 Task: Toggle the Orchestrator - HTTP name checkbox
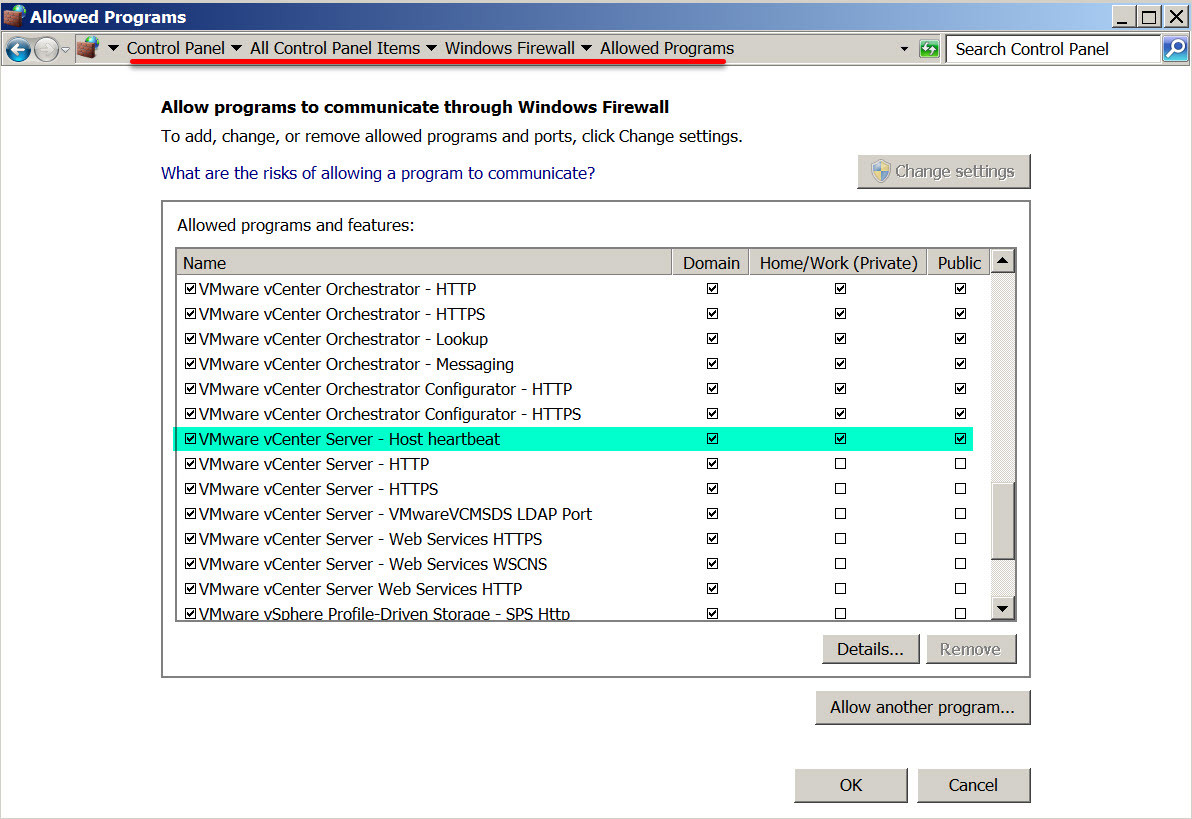click(x=190, y=288)
